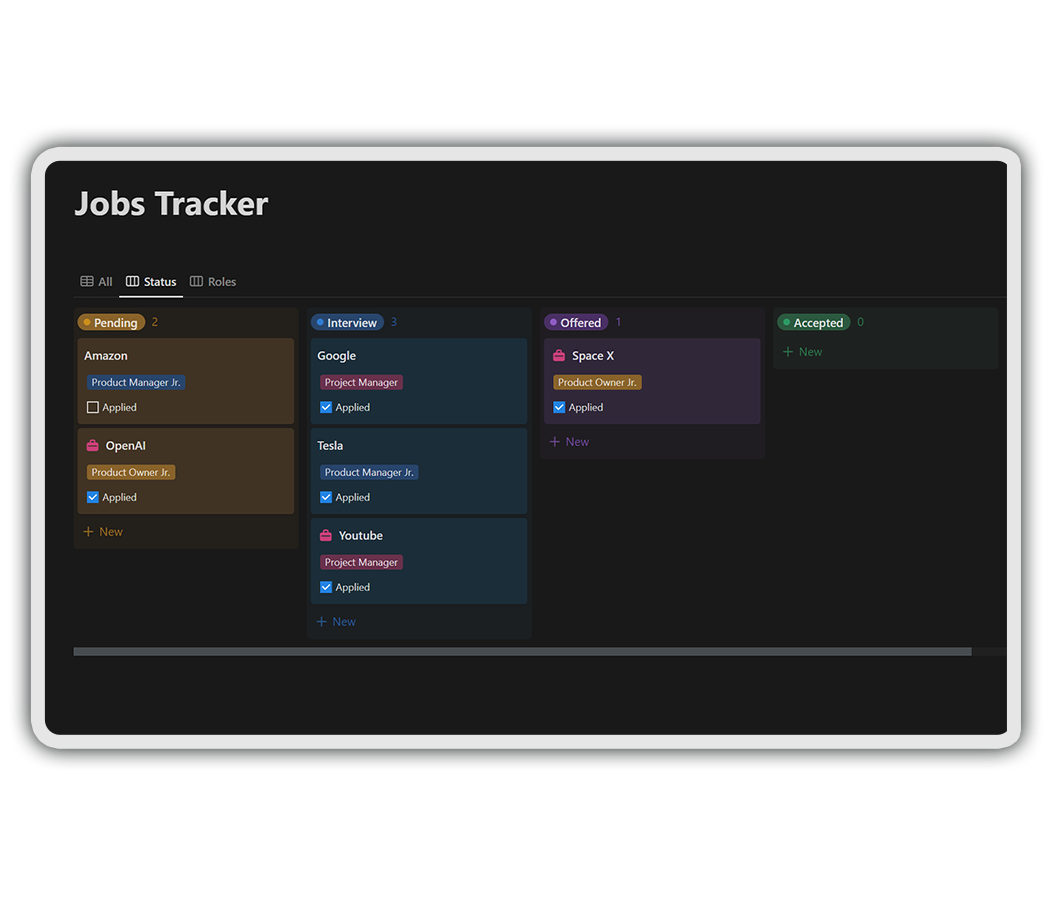Click Product Owner Jr. tag on Space X
1050x900 pixels.
[x=597, y=382]
